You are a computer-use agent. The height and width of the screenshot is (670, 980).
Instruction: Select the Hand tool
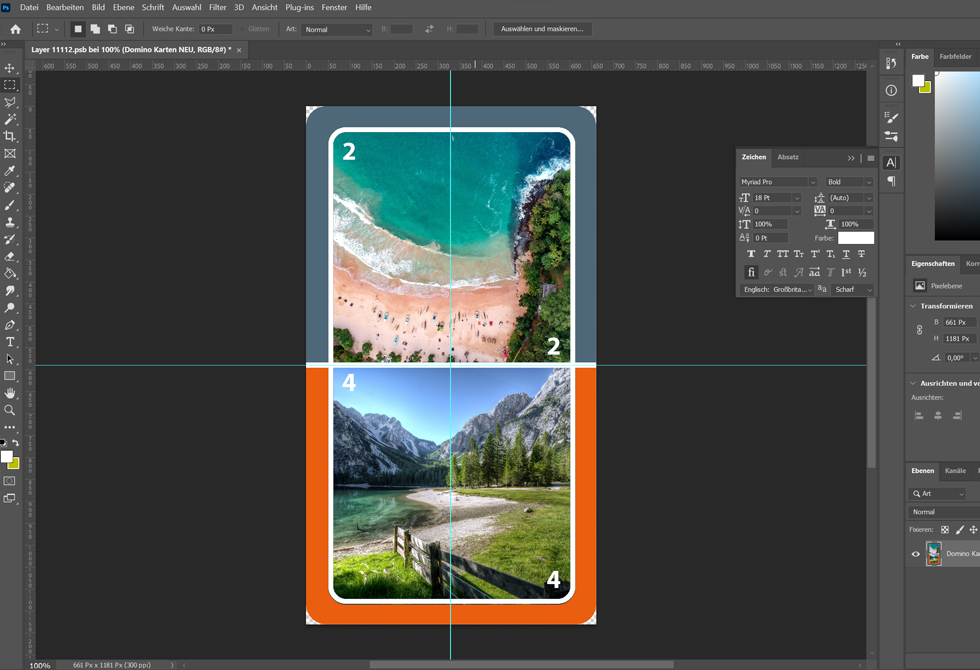click(10, 393)
